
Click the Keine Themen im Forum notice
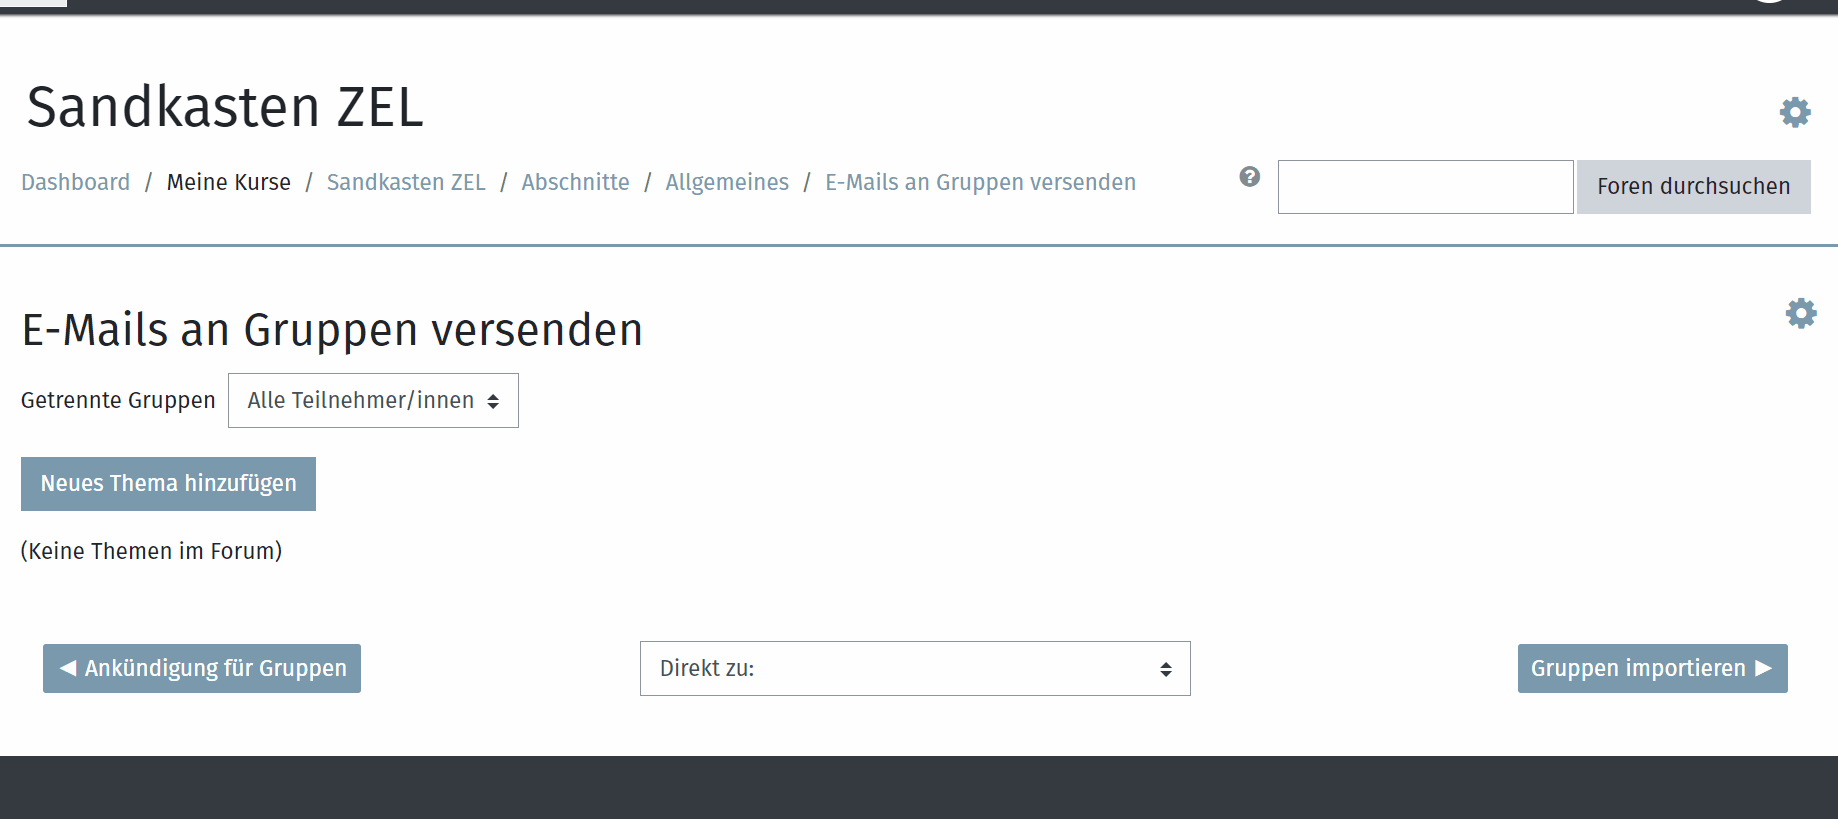[151, 551]
